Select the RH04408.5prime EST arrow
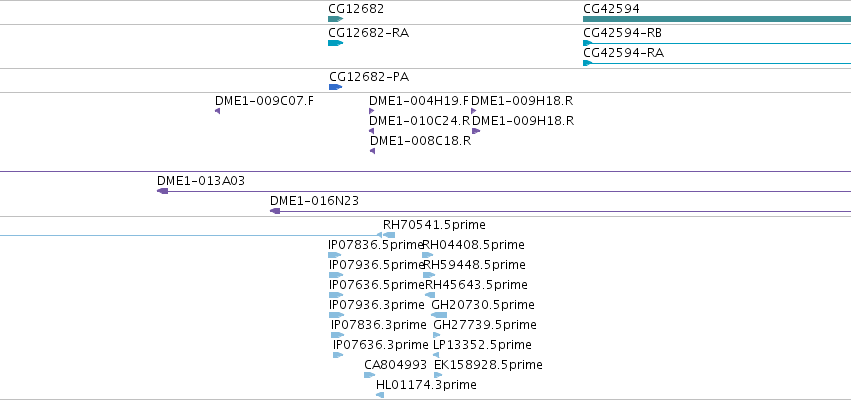The width and height of the screenshot is (851, 400). [428, 255]
